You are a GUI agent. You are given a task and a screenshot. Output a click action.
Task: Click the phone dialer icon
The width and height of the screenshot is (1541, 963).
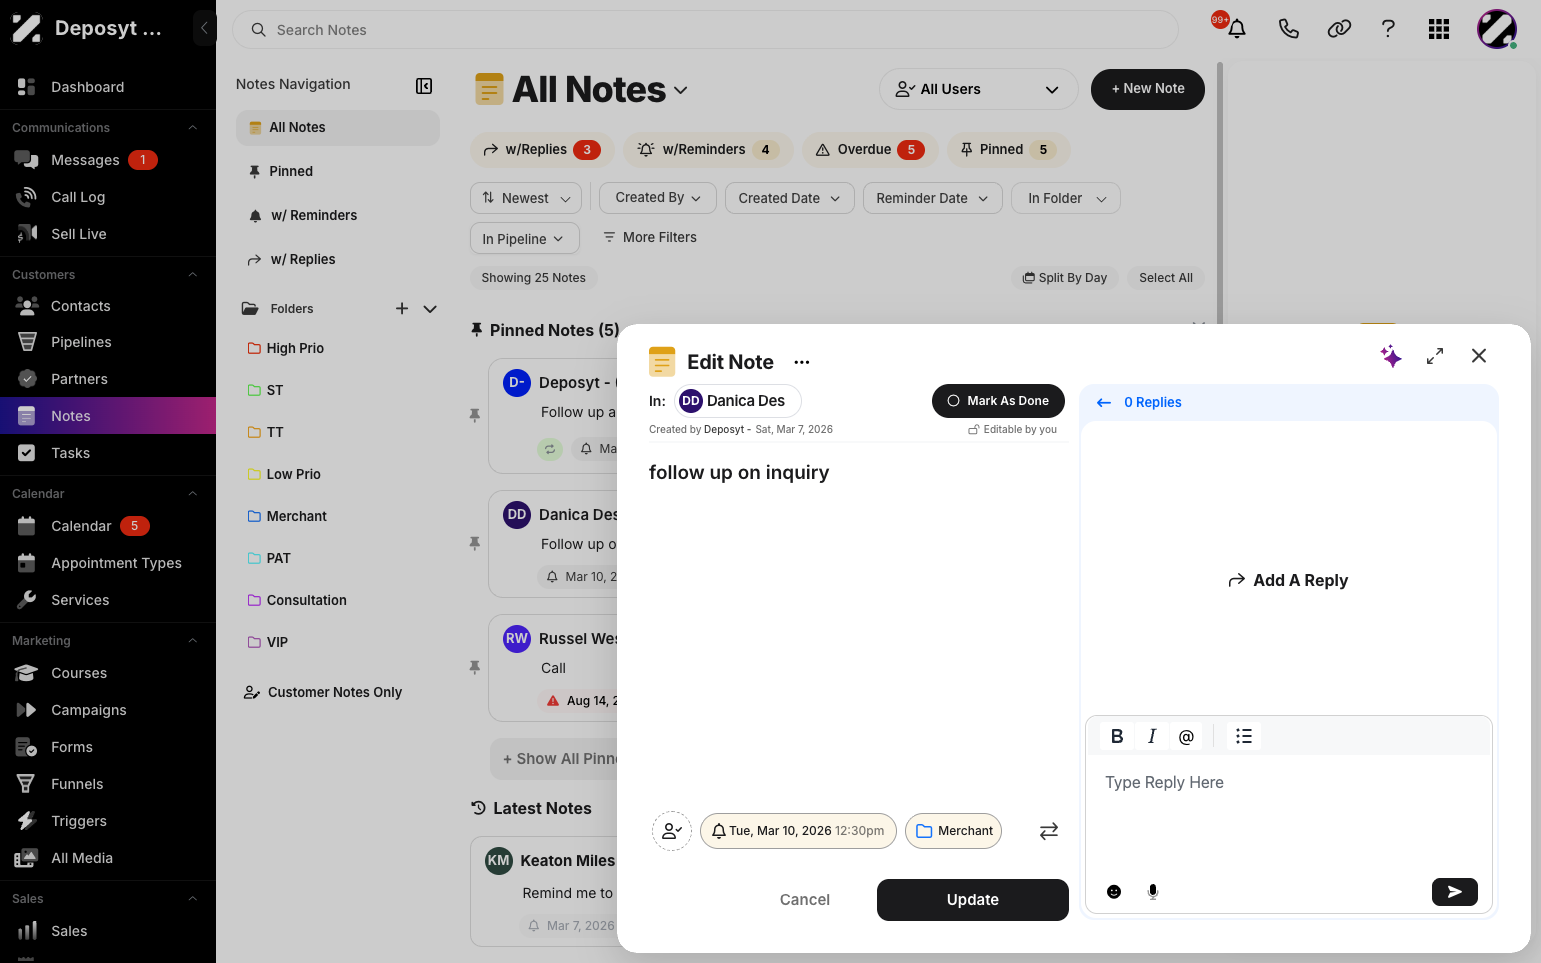(x=1288, y=29)
